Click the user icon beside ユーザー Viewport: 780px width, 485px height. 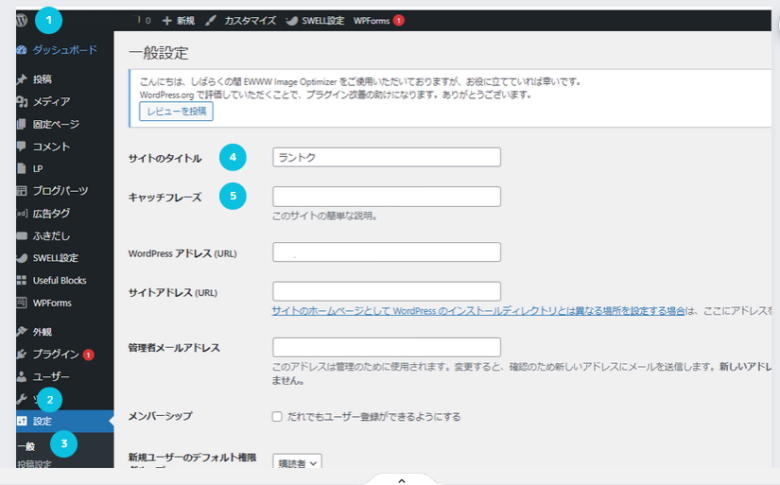(x=21, y=377)
